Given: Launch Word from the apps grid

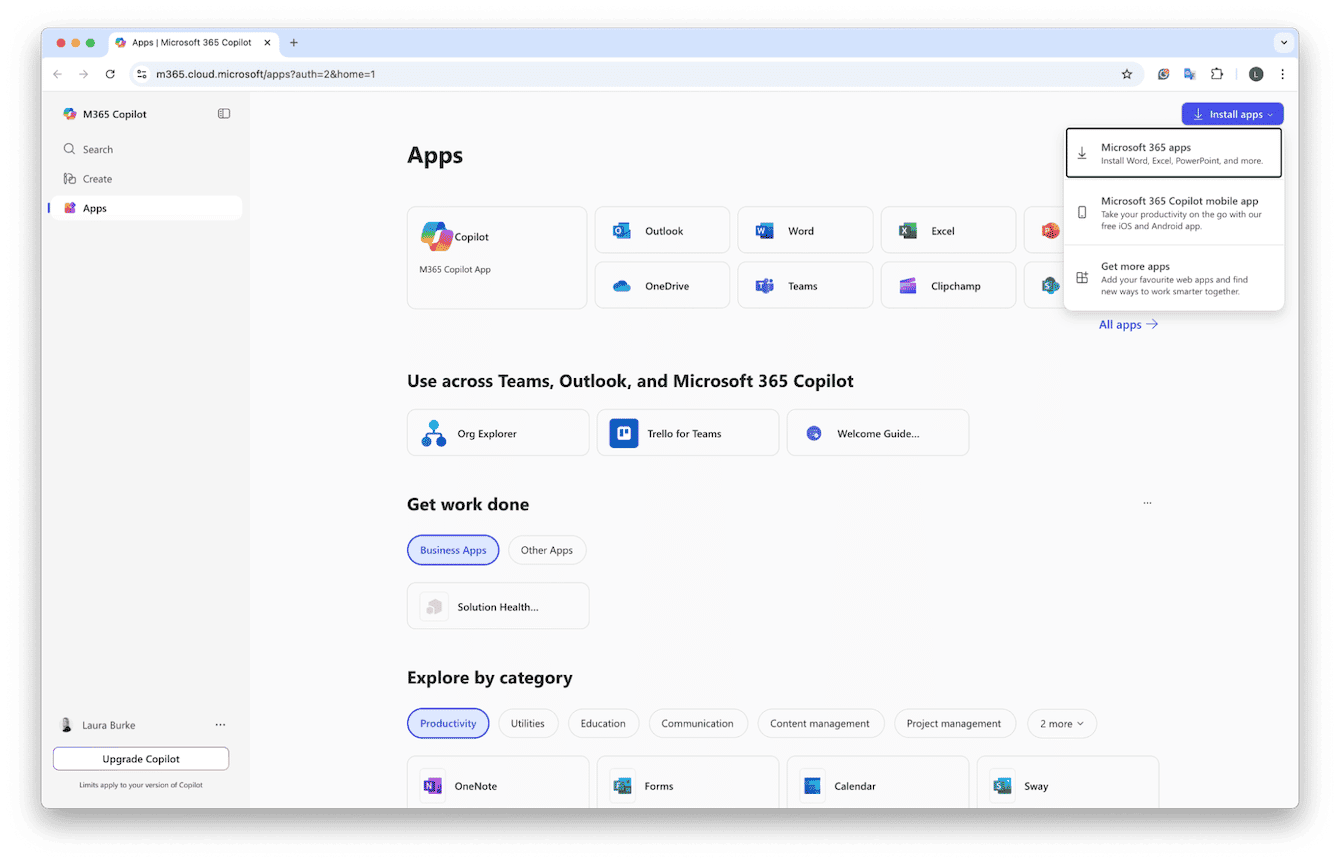Looking at the screenshot, I should click(x=805, y=230).
